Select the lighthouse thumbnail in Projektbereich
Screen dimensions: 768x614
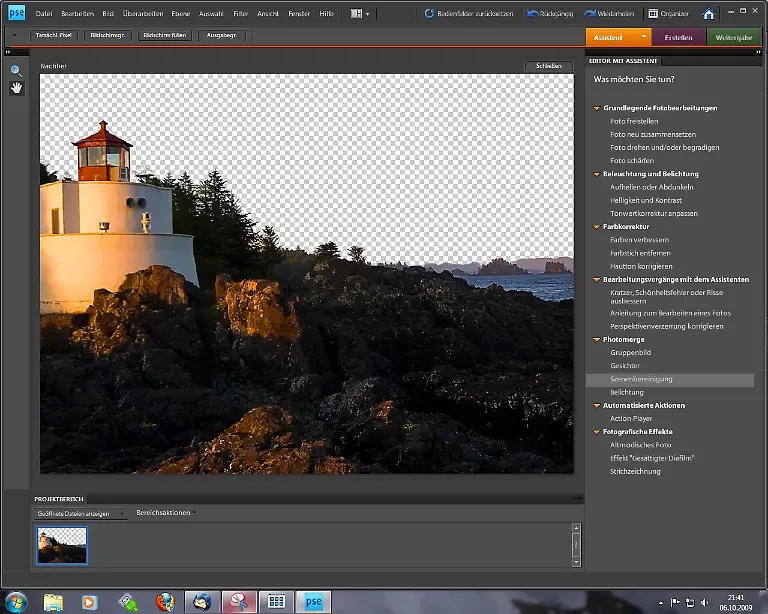[62, 545]
